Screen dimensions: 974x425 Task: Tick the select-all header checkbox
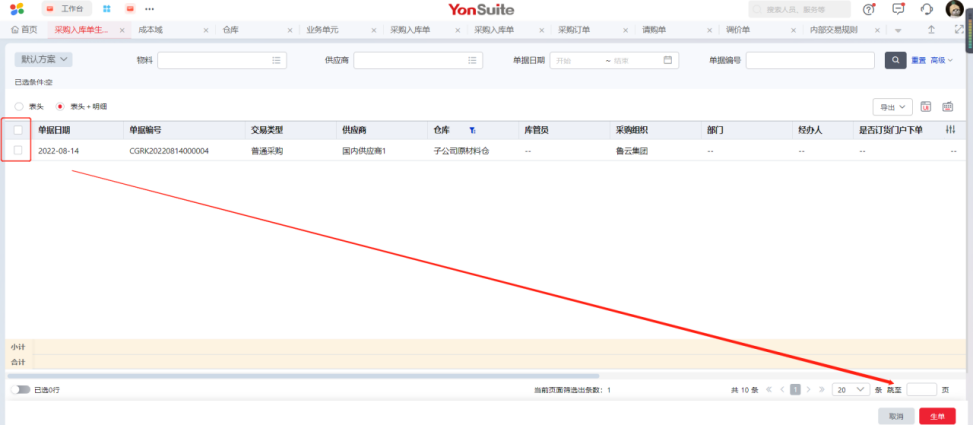(18, 130)
